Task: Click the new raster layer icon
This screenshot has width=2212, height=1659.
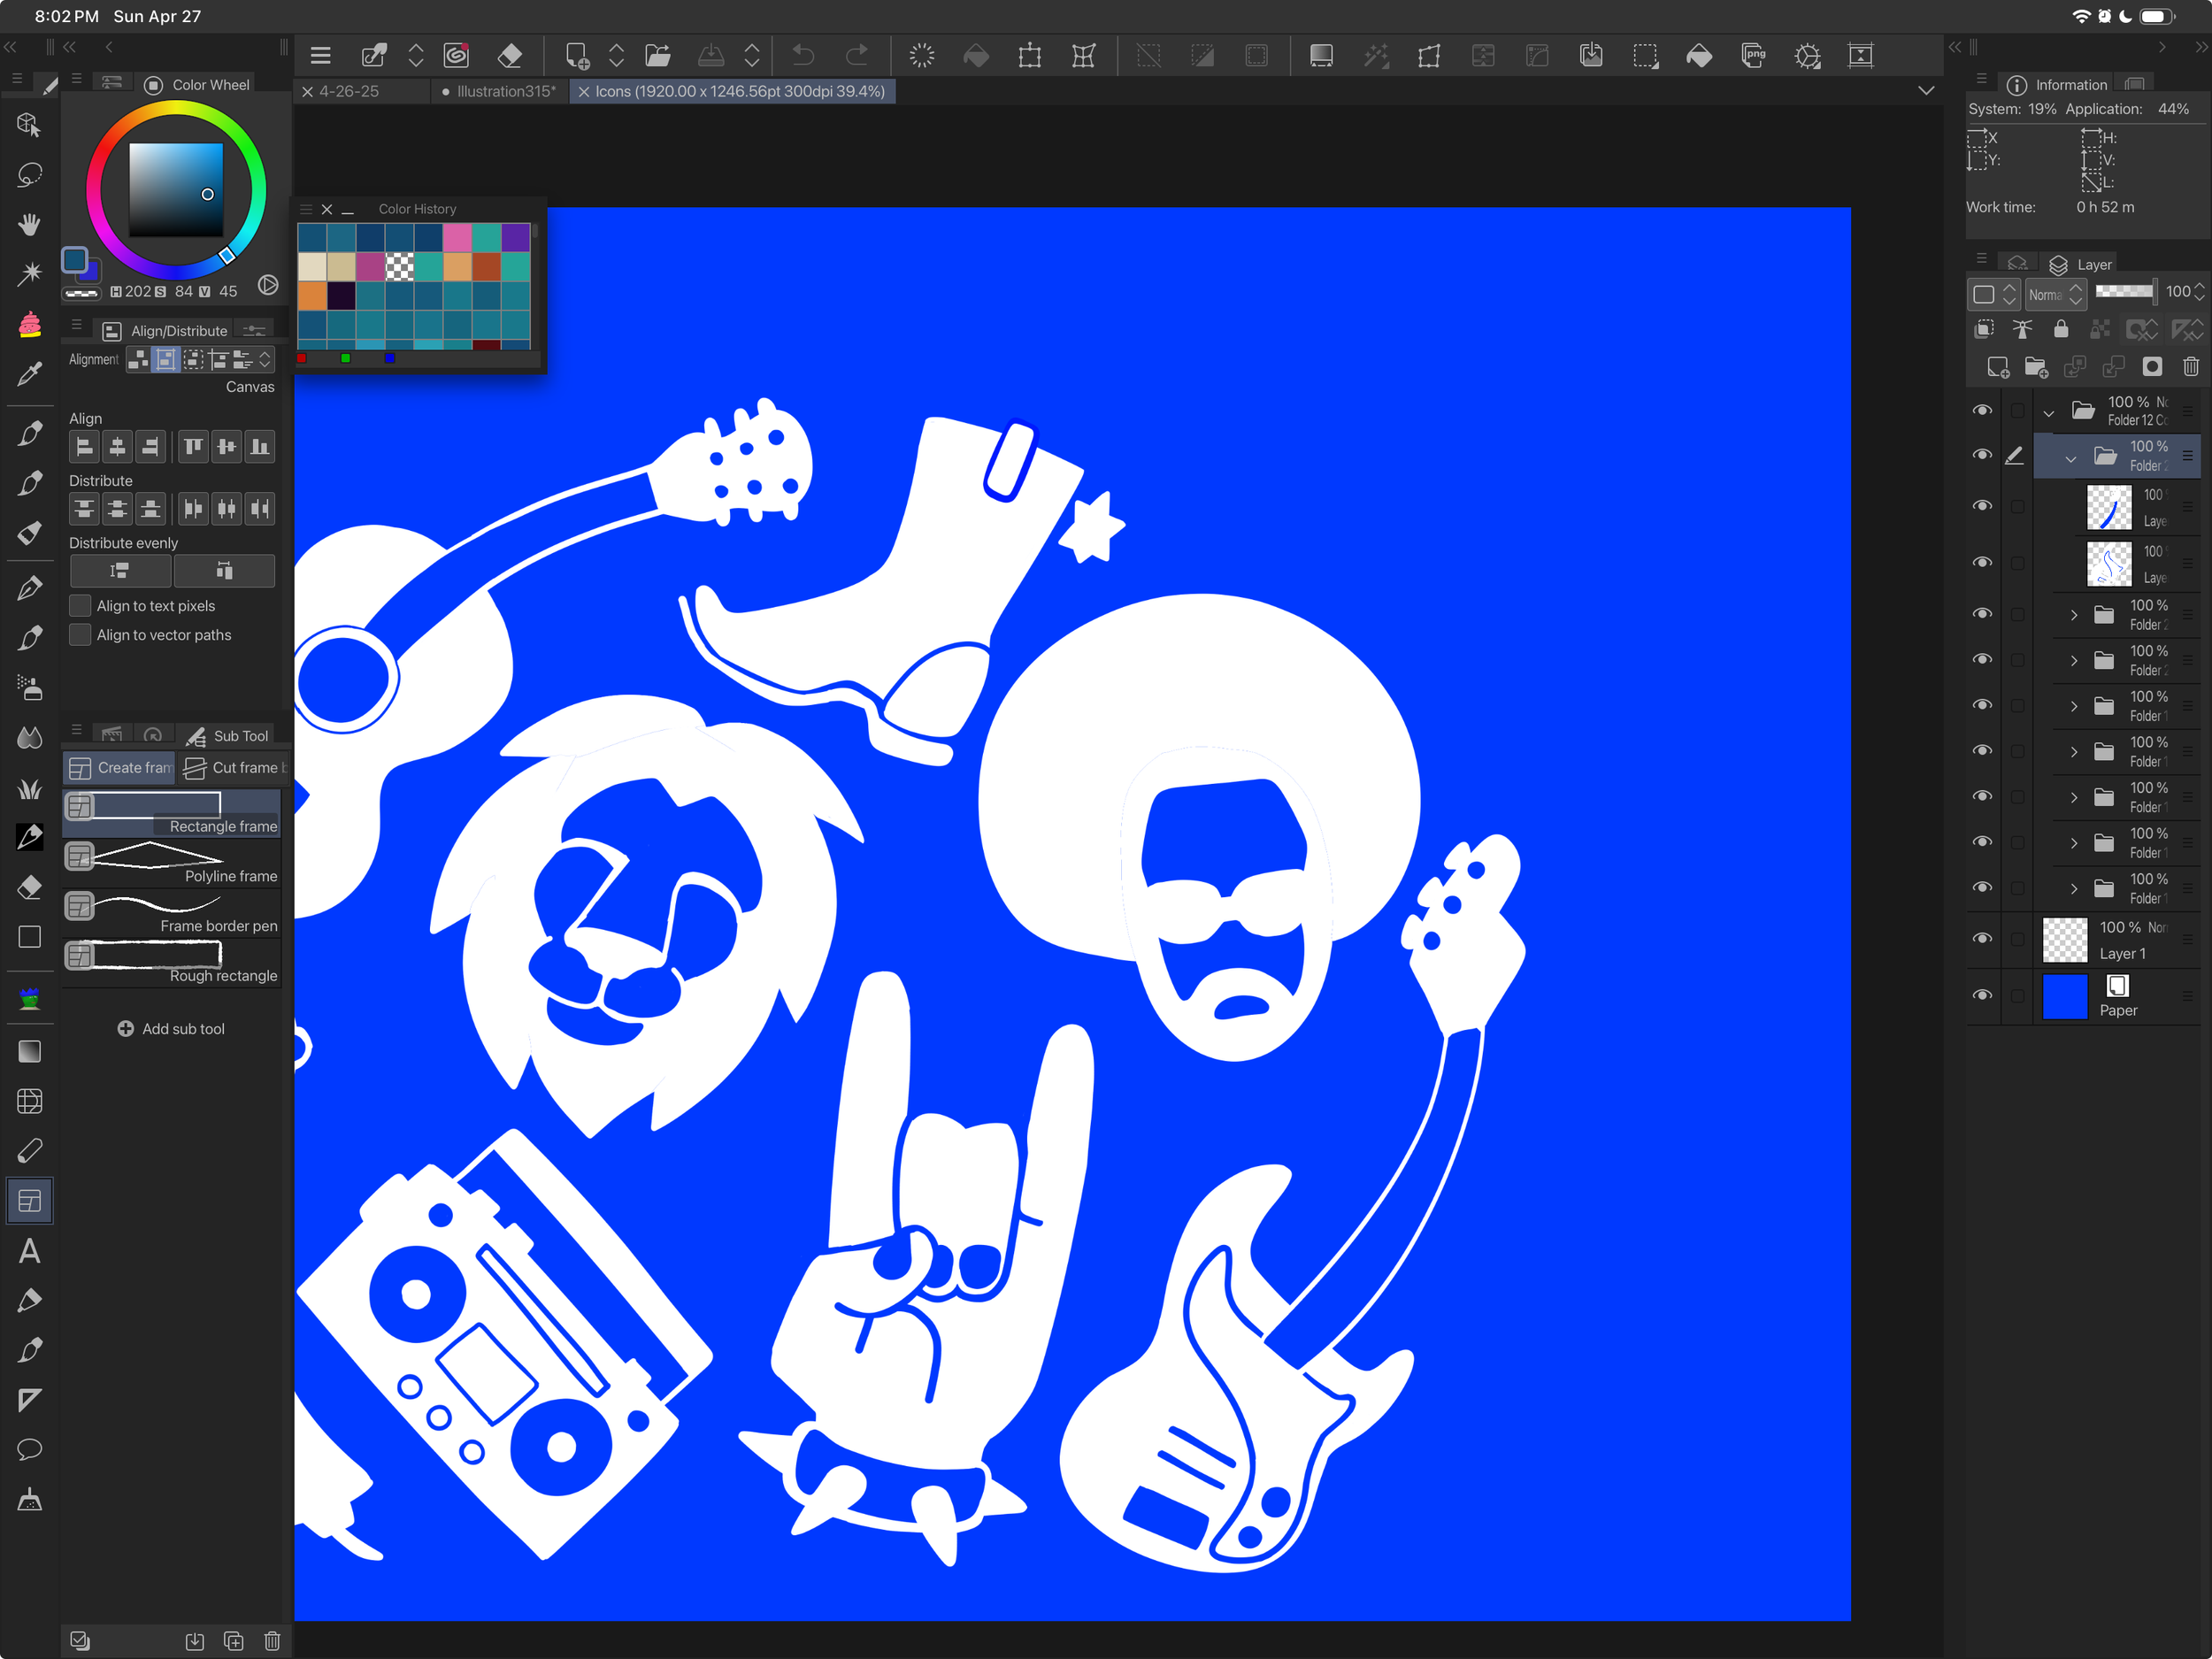Action: pyautogui.click(x=1997, y=367)
